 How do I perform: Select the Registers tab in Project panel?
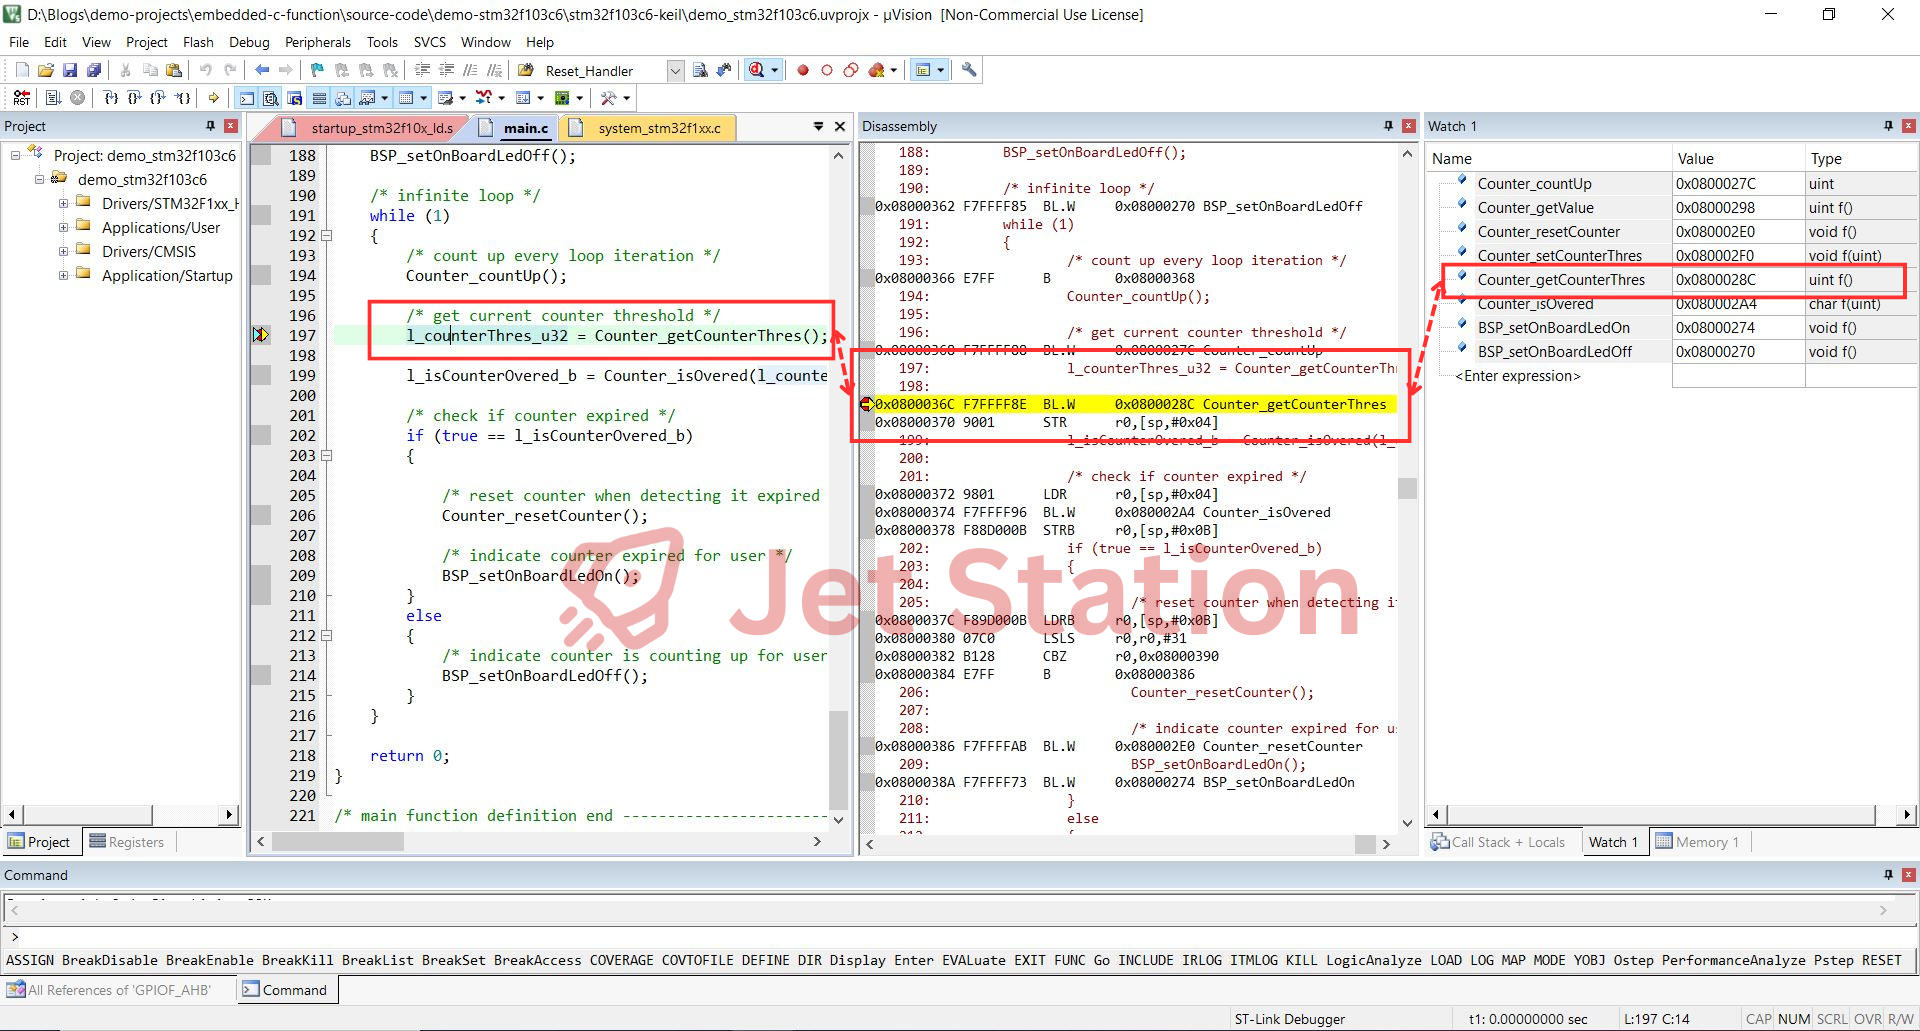[127, 842]
